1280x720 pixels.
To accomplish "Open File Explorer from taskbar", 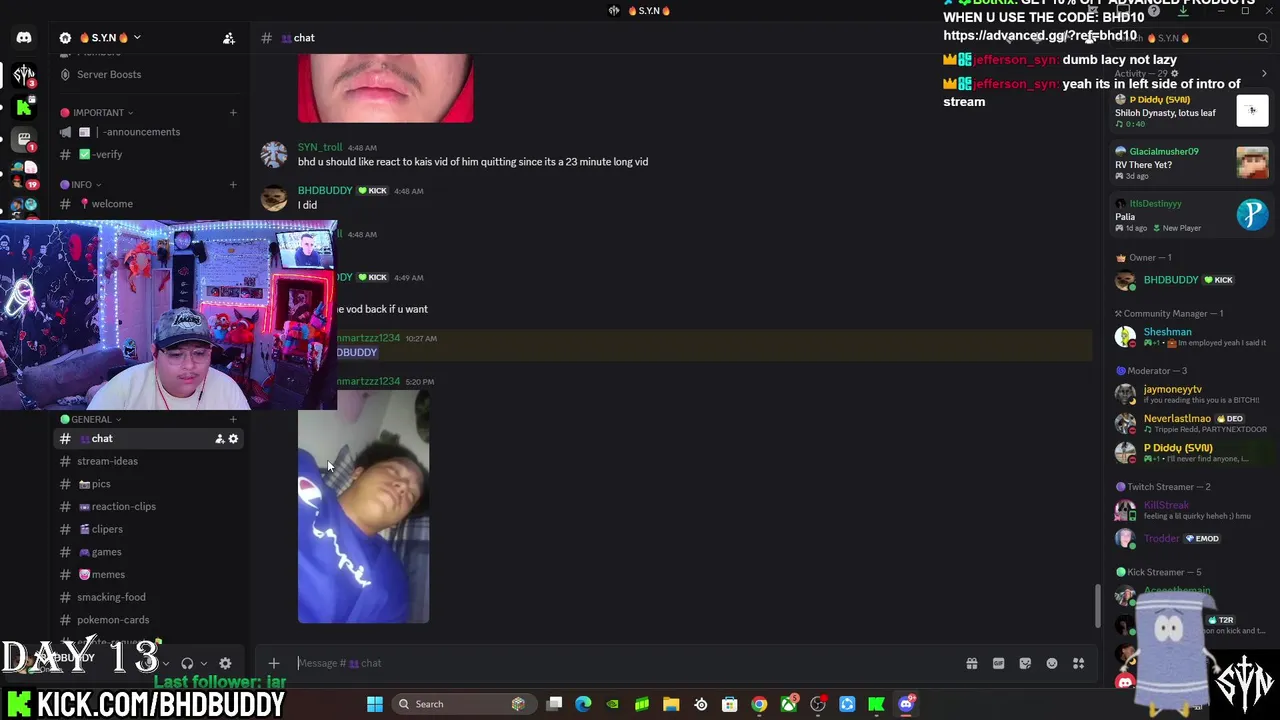I will 671,704.
